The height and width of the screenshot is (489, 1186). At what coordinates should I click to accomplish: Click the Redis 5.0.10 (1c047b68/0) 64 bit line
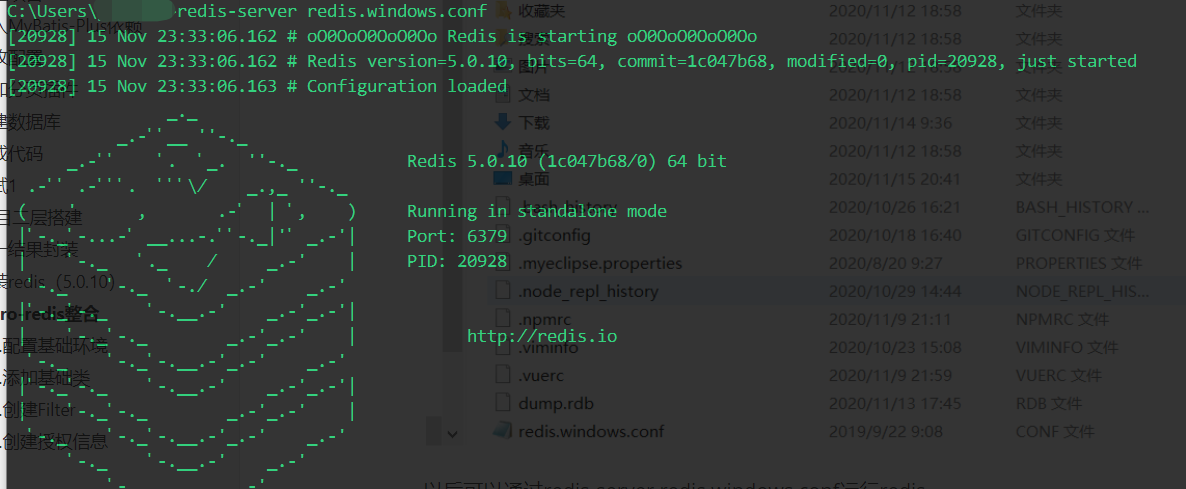coord(567,160)
